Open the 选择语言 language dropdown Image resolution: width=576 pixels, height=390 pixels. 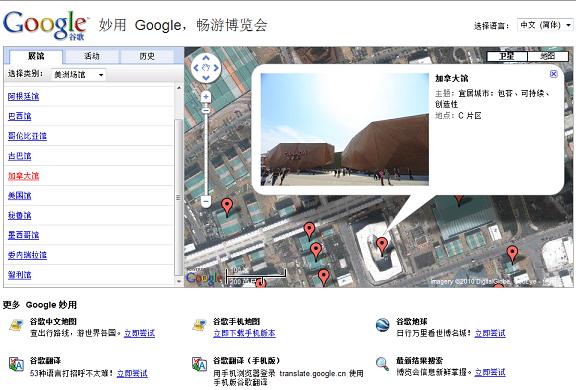[545, 25]
